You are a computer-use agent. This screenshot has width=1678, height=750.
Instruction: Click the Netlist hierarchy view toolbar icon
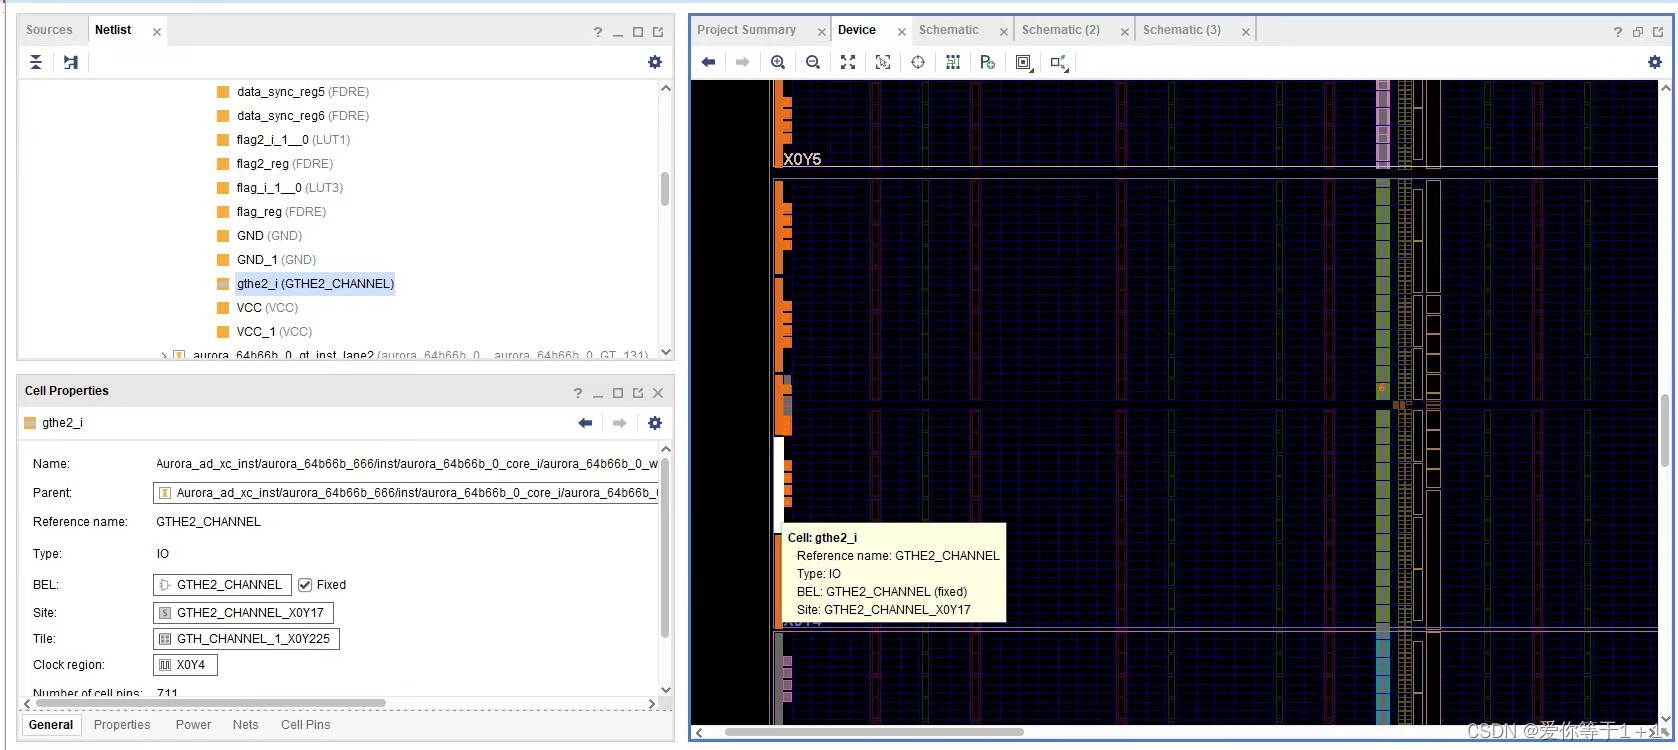click(71, 62)
